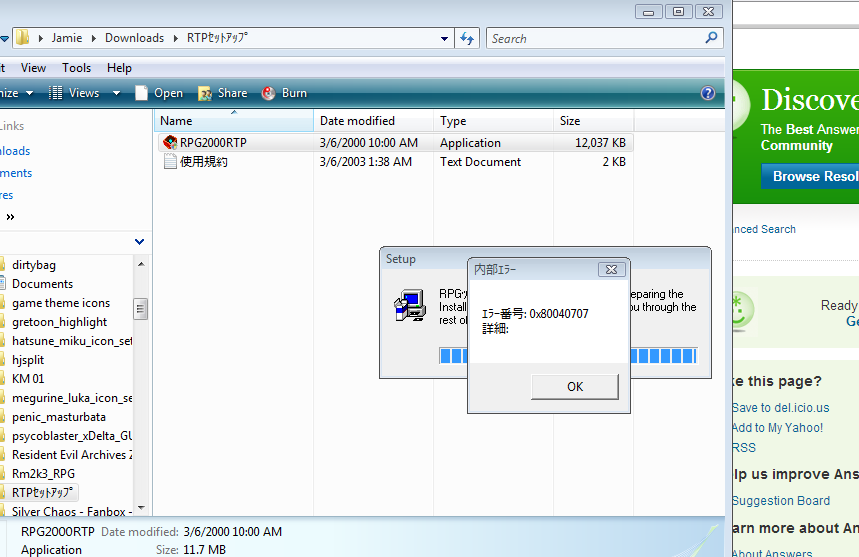The image size is (859, 557).
Task: Open address bar history dropdown
Action: 444,39
